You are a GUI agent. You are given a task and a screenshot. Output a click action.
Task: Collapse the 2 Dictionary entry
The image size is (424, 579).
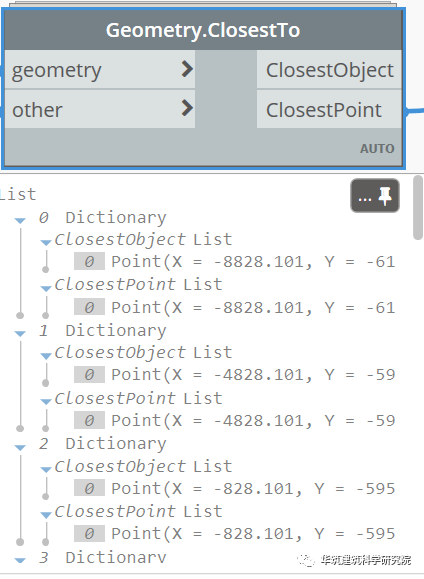coord(20,447)
